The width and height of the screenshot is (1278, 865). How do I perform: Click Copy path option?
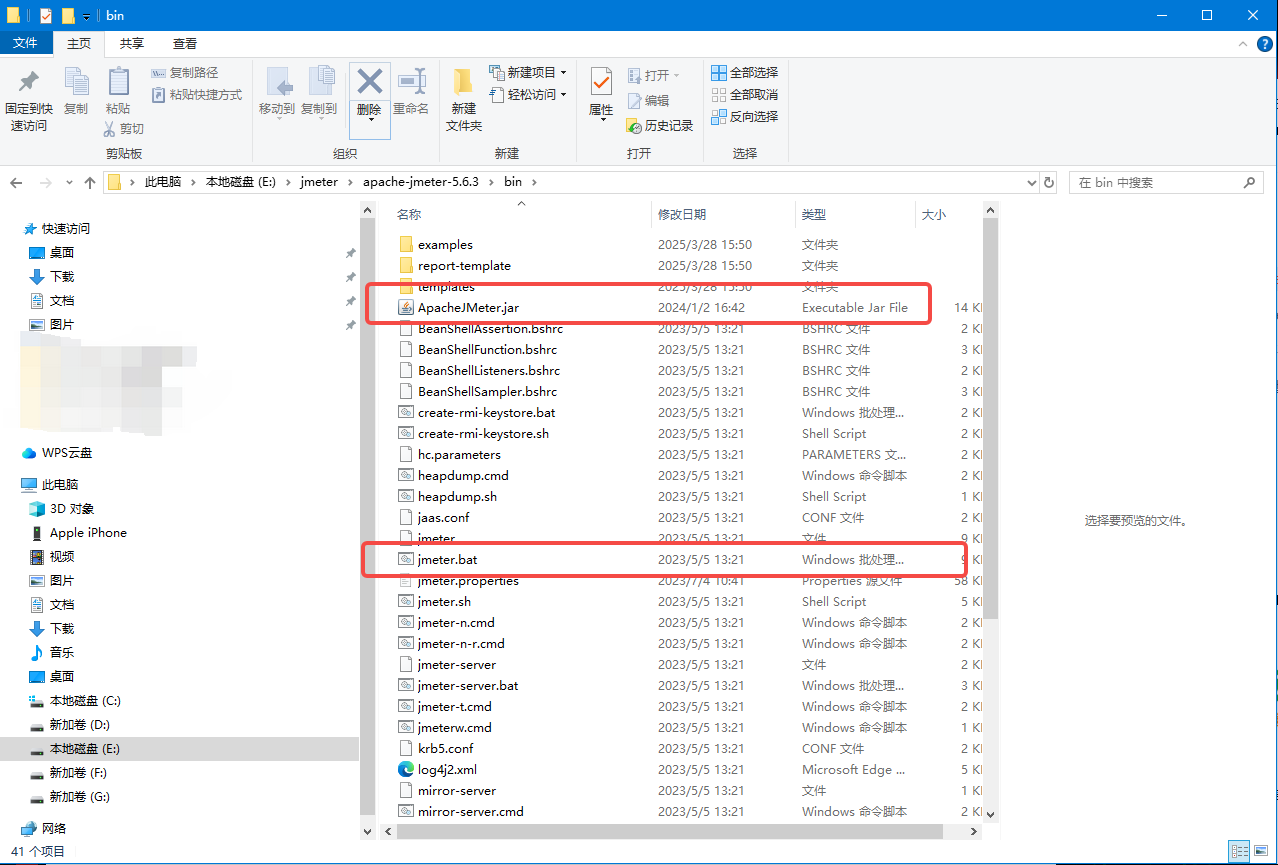pos(185,73)
